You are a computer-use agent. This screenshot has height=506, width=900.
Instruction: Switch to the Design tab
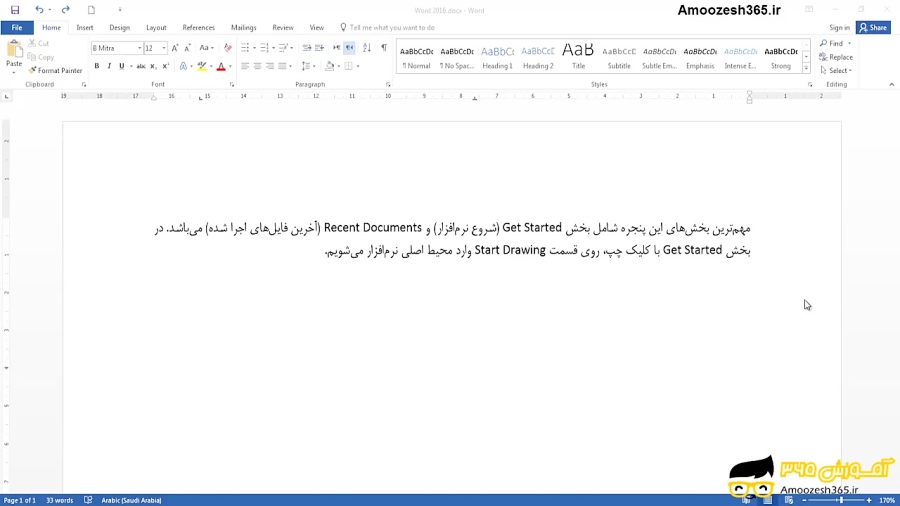point(119,28)
